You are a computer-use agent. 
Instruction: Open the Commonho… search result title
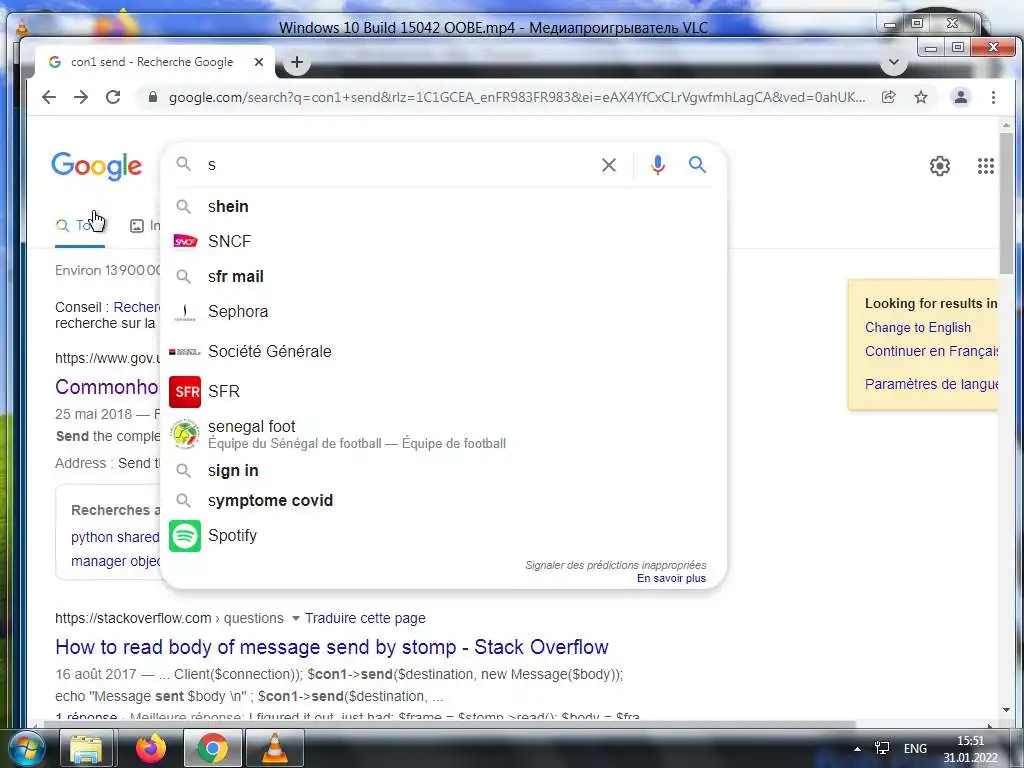(106, 387)
